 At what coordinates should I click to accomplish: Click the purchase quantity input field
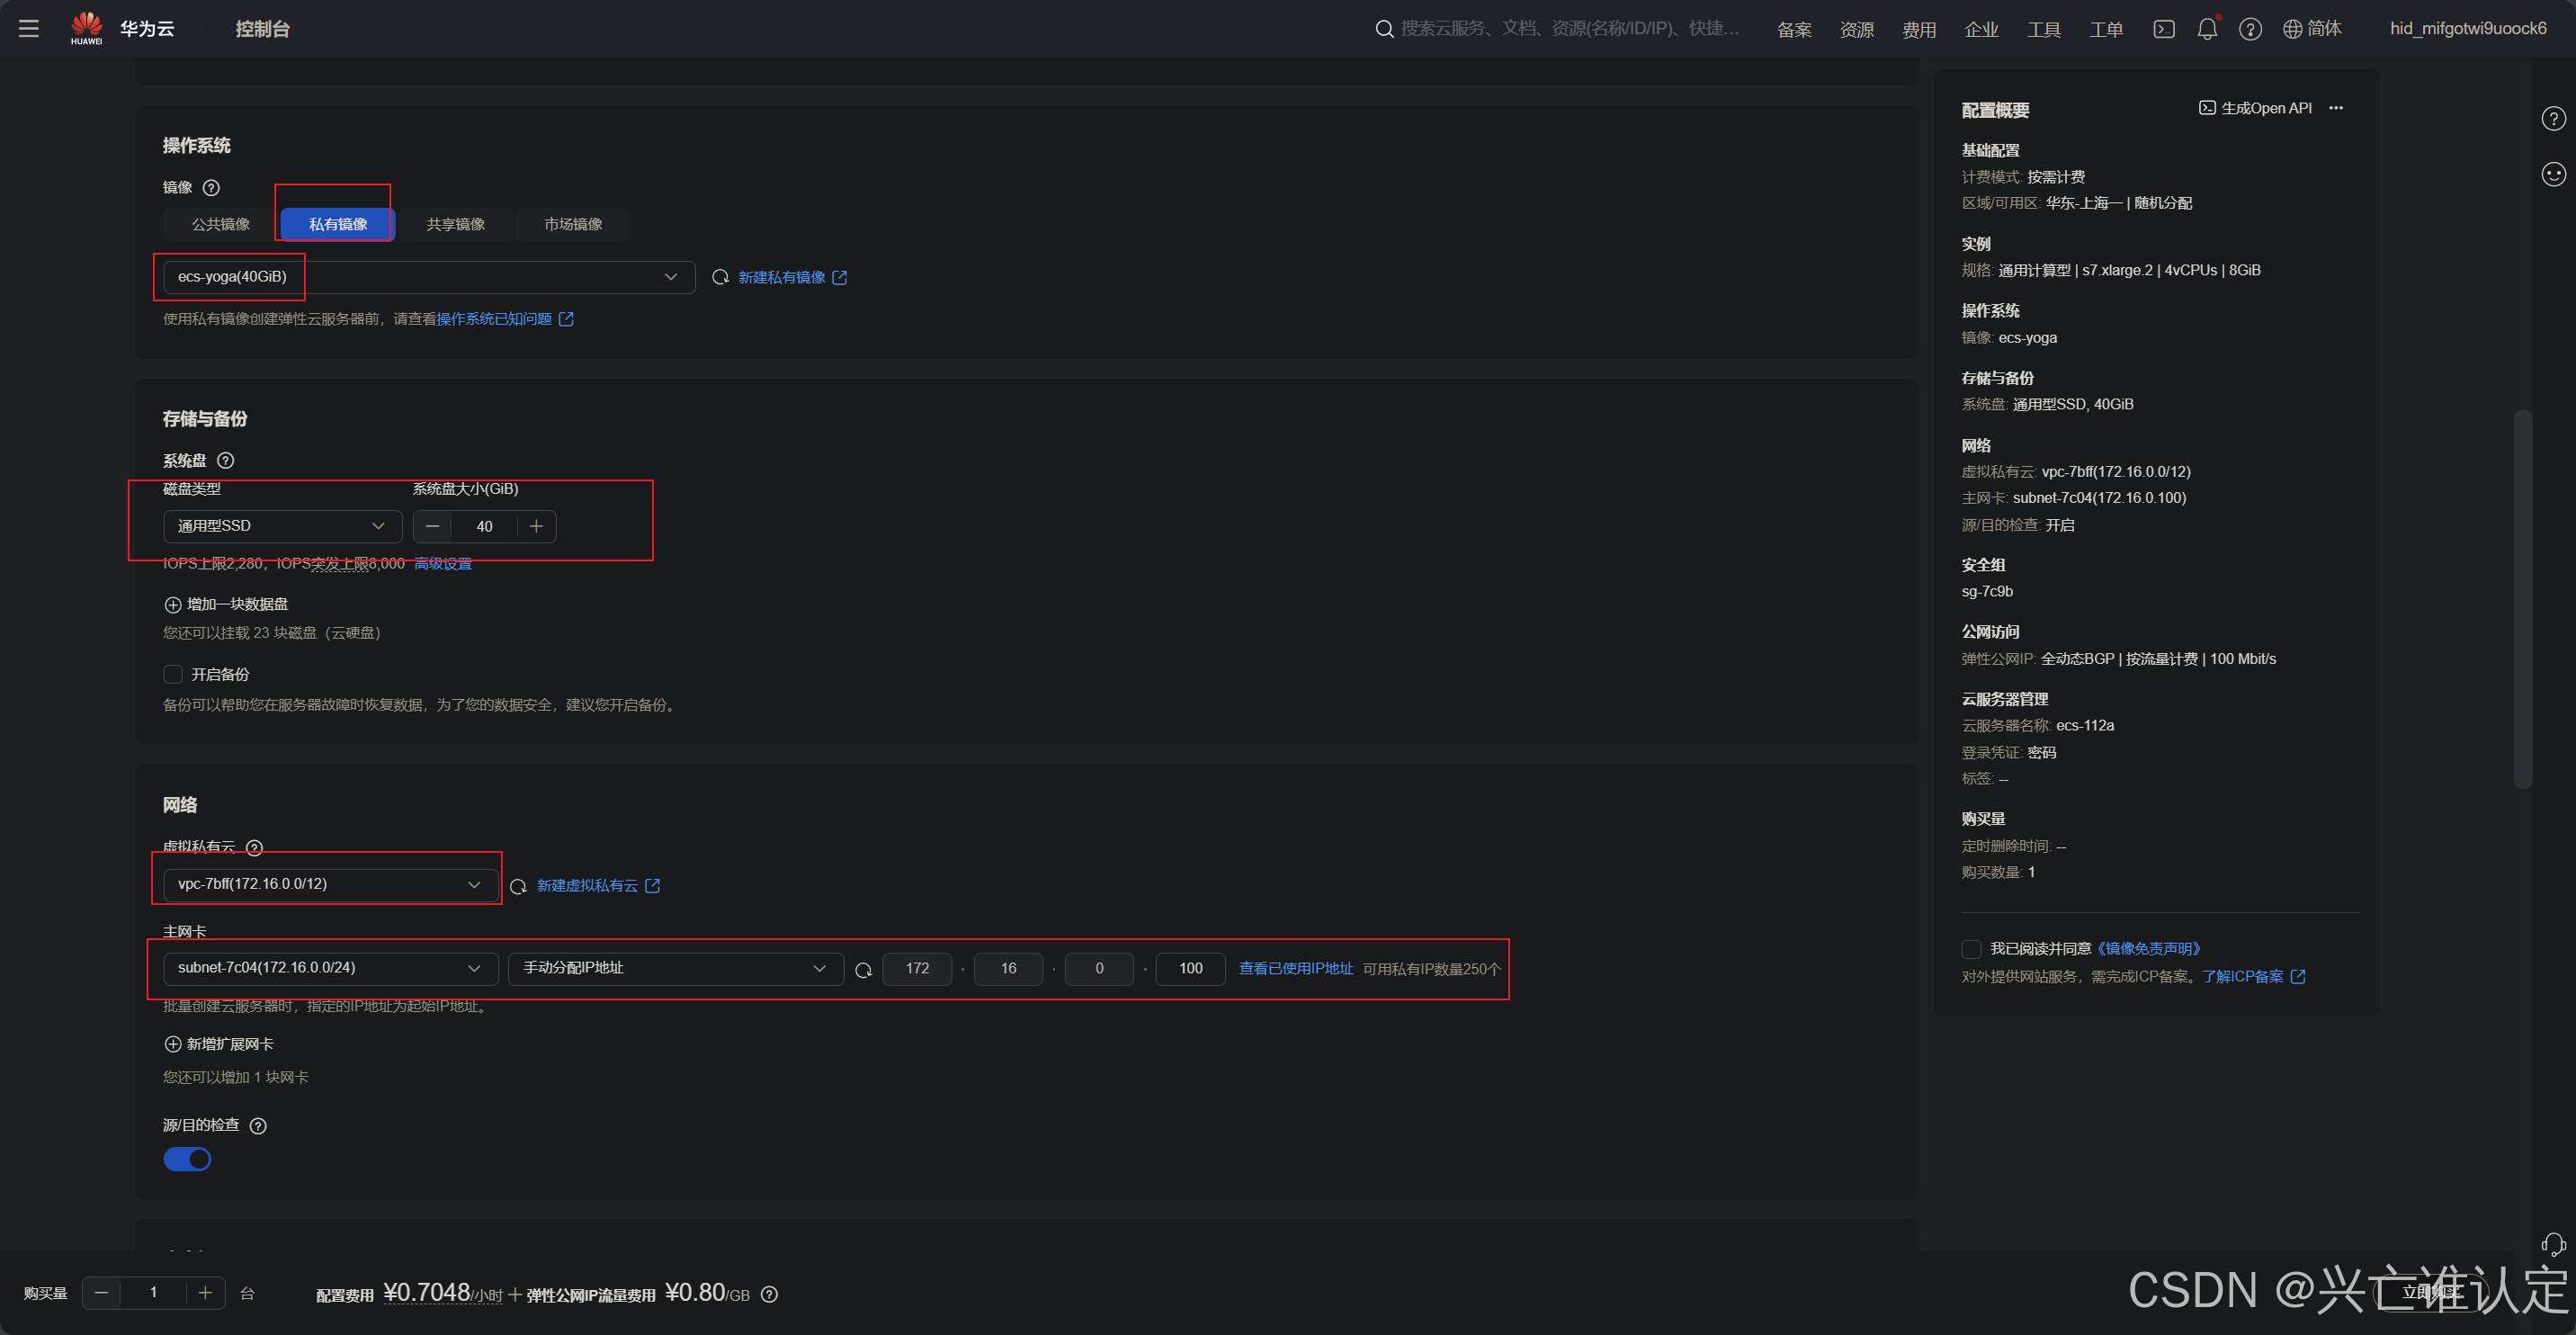click(153, 1293)
